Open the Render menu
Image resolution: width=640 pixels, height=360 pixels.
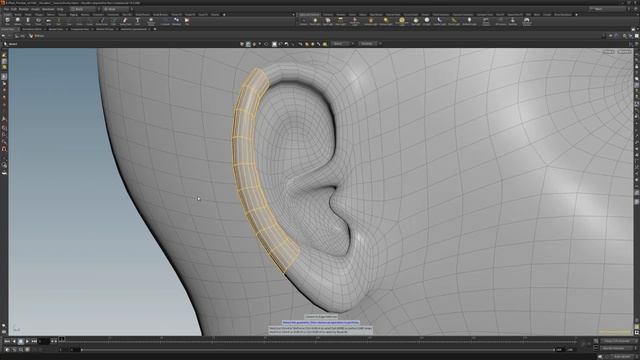24,9
